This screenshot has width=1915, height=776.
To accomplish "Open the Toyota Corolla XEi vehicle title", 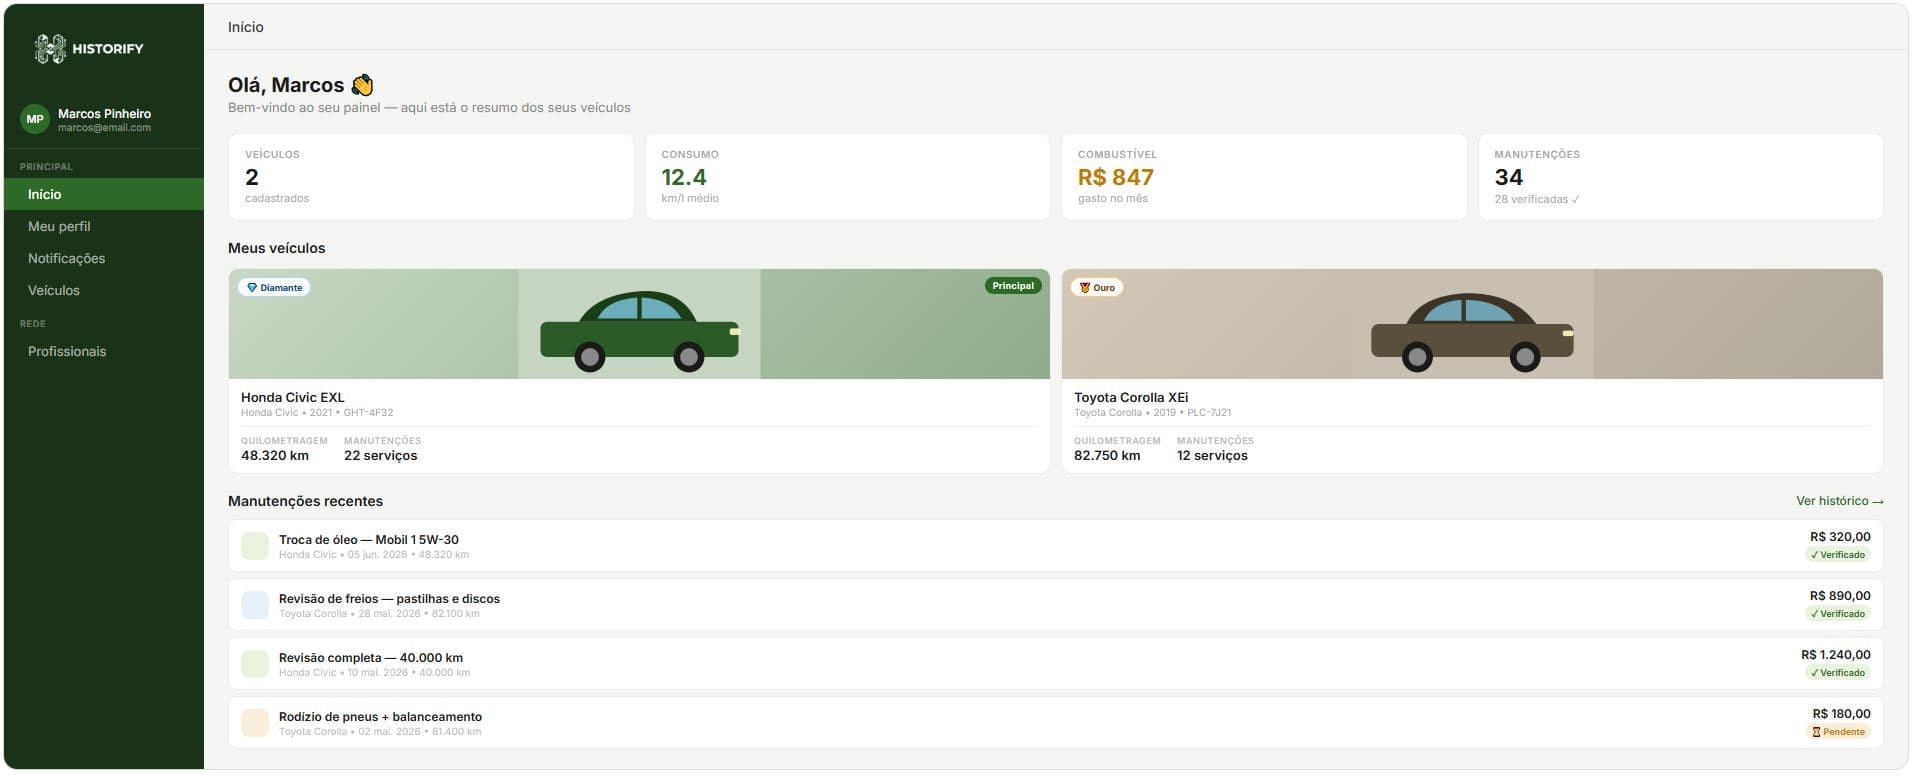I will point(1131,397).
